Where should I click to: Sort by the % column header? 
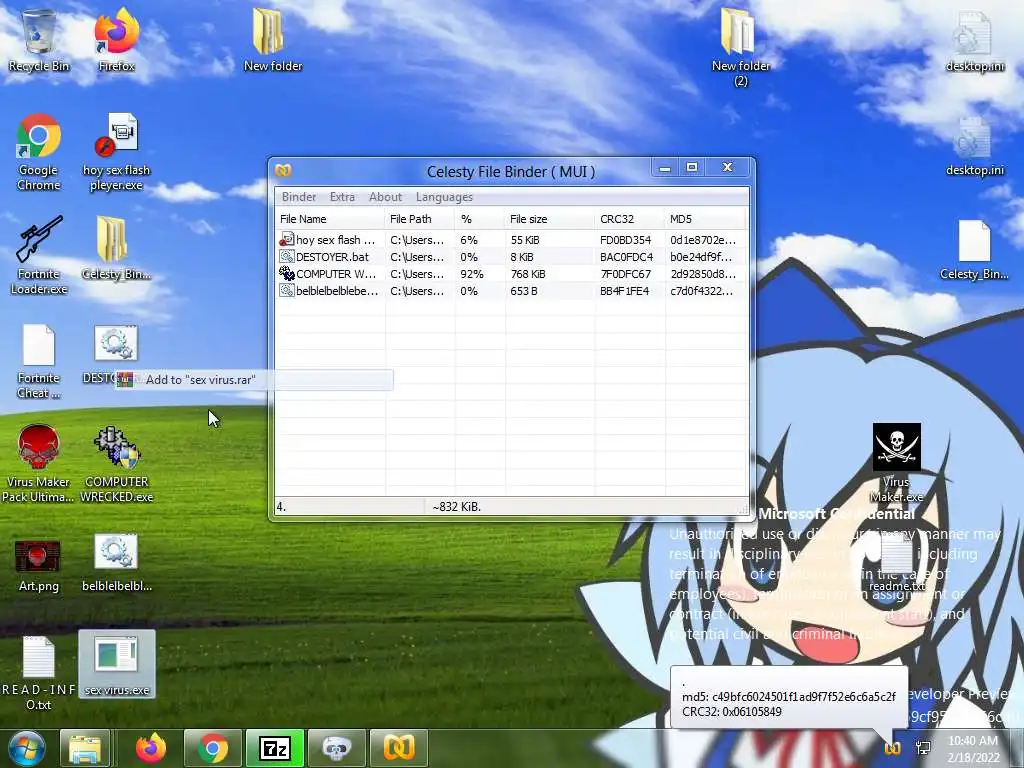coord(480,219)
